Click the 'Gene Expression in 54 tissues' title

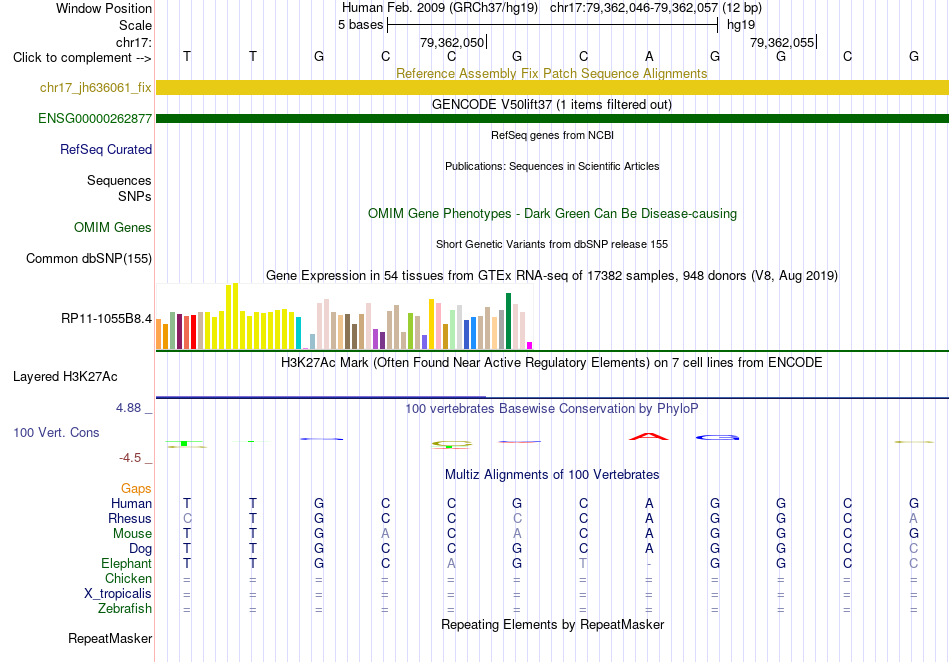(552, 276)
